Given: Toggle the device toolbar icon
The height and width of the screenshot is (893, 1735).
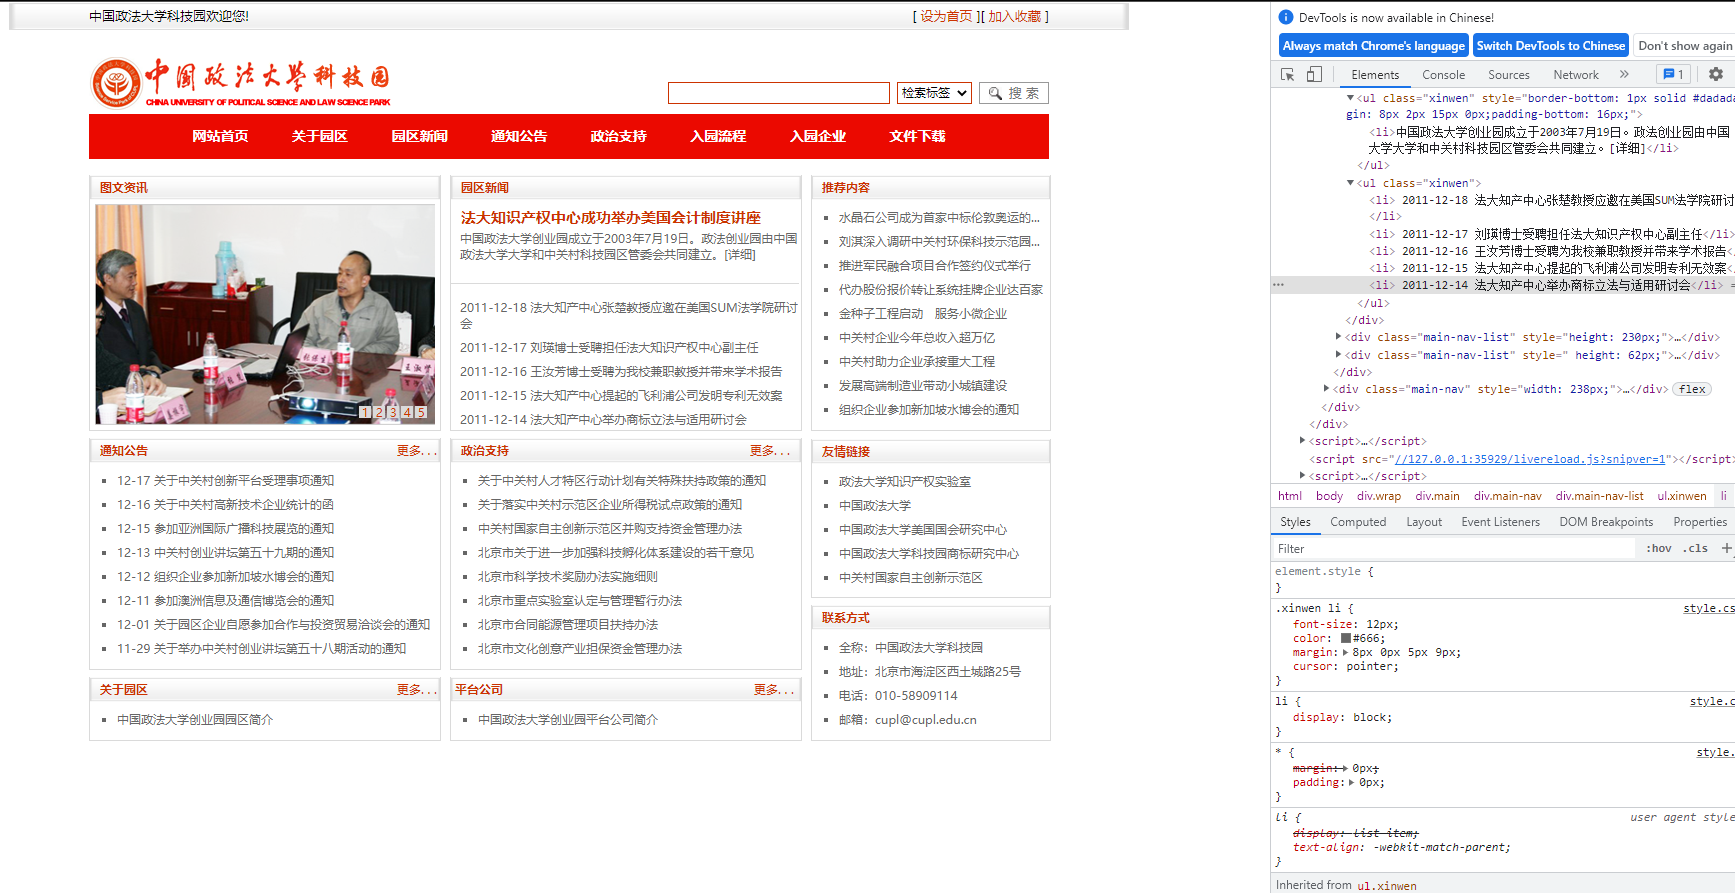Looking at the screenshot, I should tap(1314, 74).
